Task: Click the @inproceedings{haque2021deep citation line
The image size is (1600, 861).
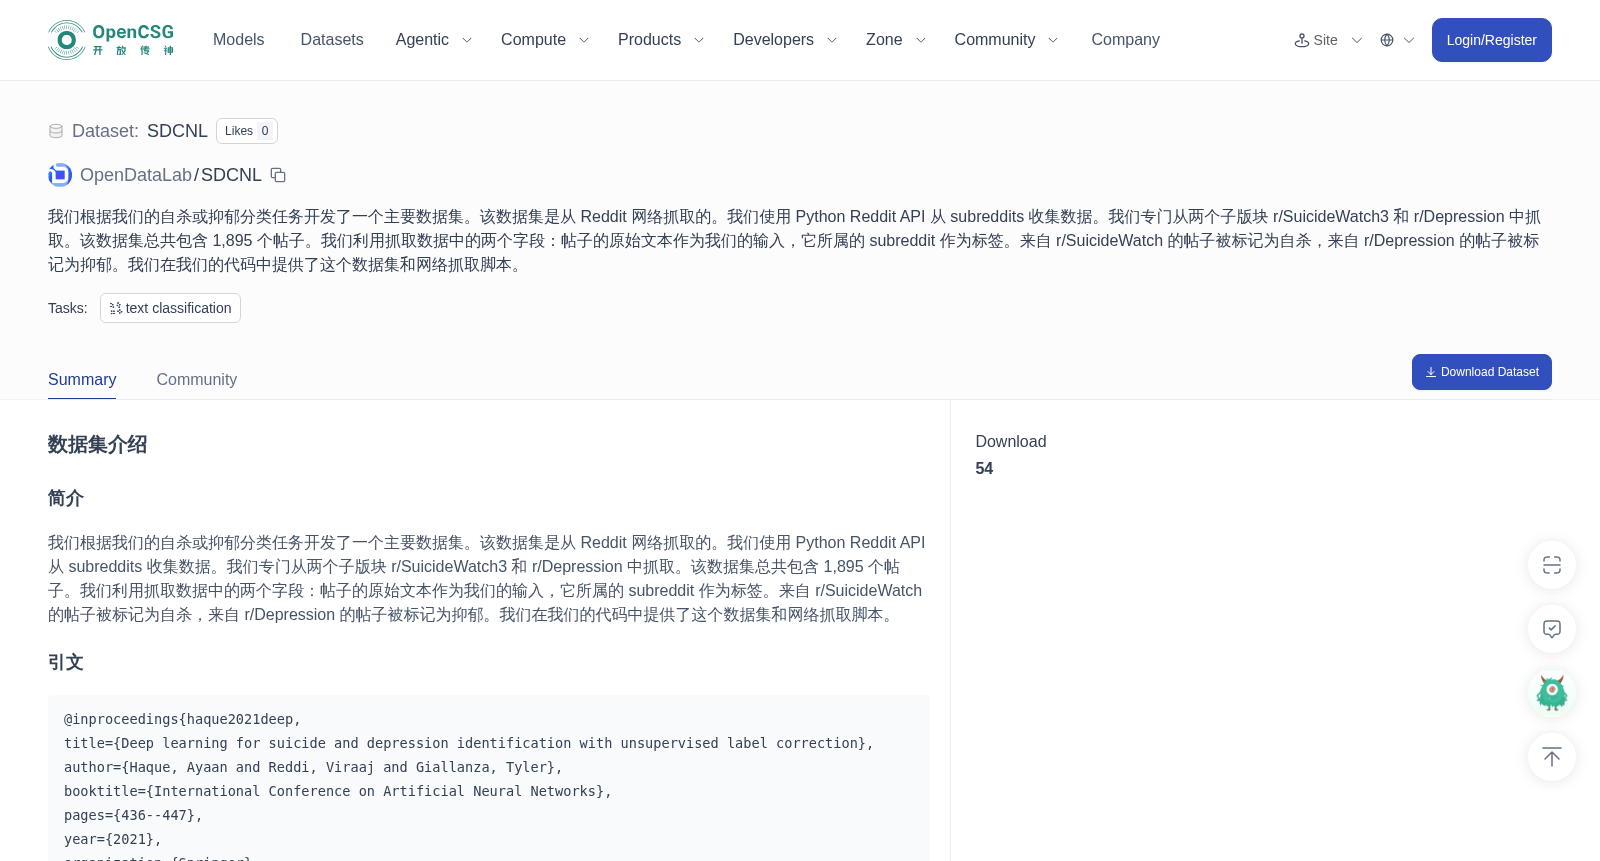Action: coord(182,719)
